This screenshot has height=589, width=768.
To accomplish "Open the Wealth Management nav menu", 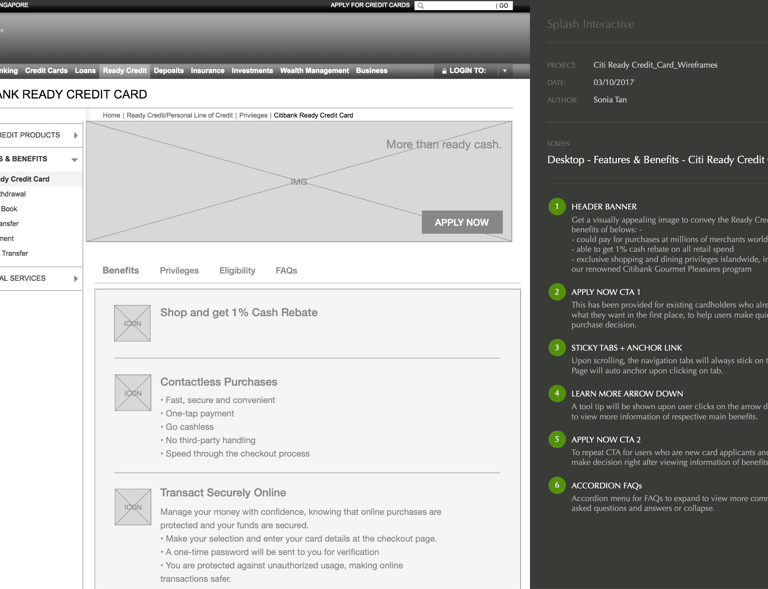I will tap(314, 71).
